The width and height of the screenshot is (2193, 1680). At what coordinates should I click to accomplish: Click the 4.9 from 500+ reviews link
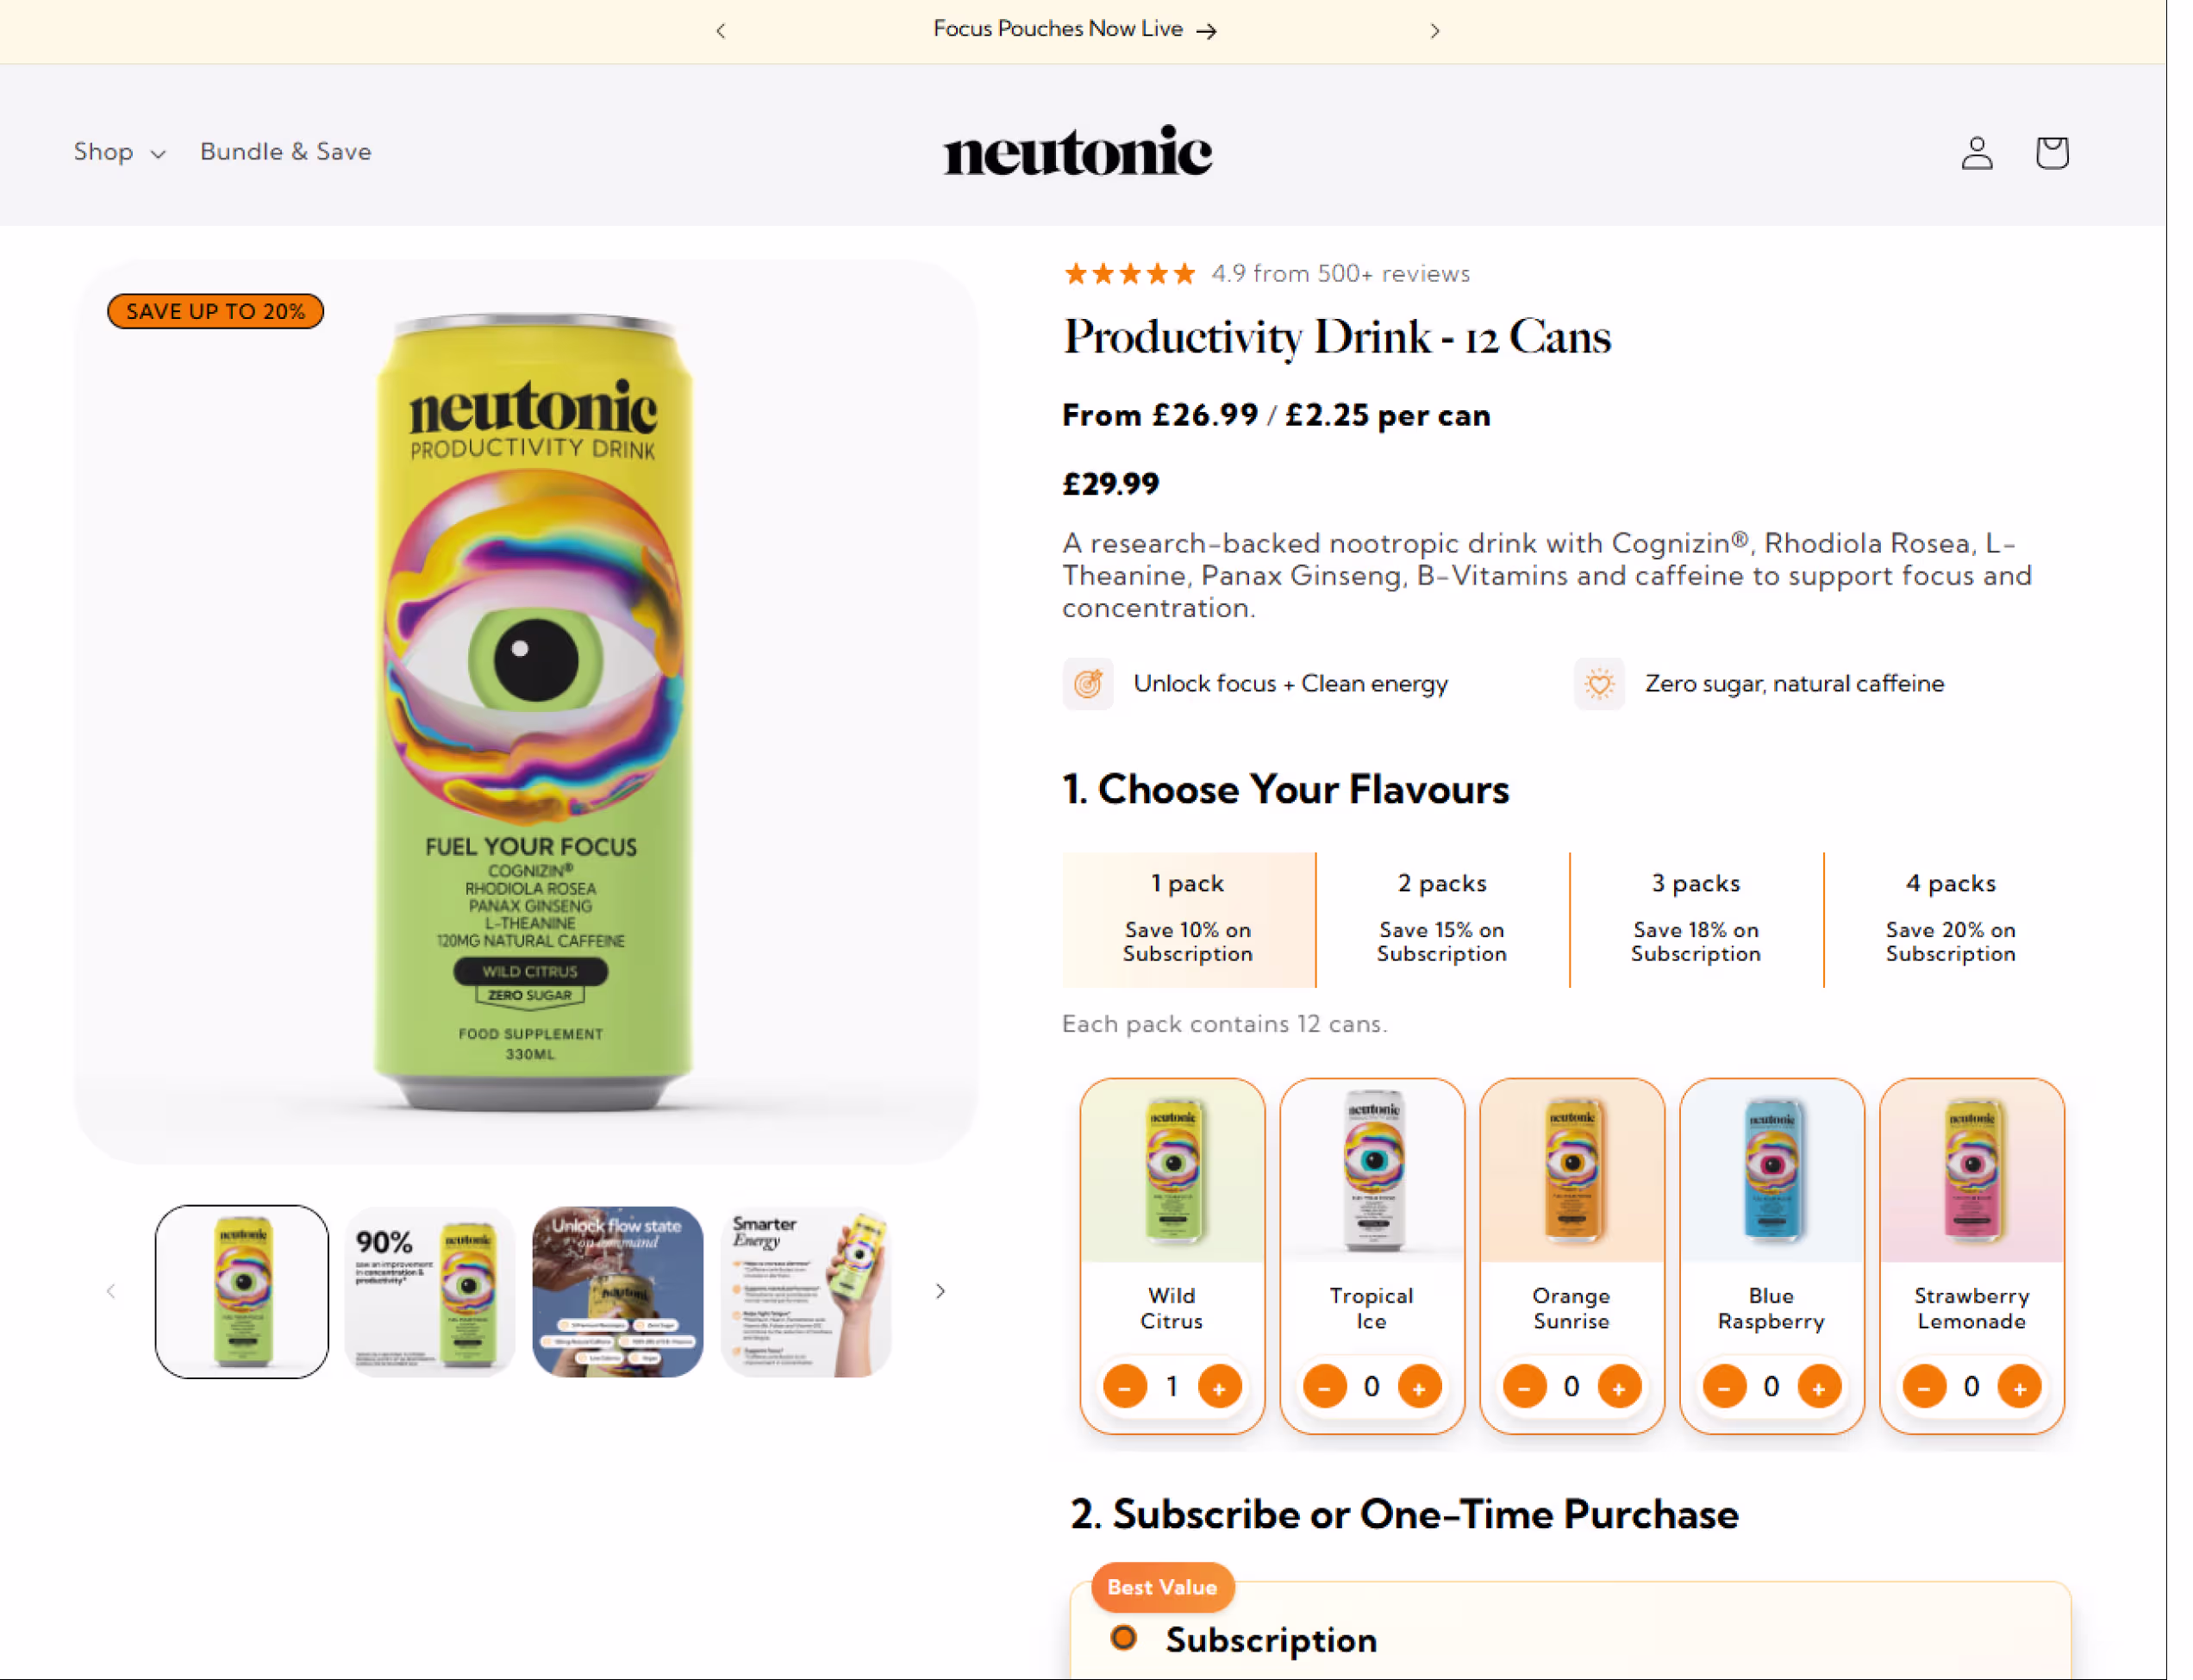tap(1340, 273)
